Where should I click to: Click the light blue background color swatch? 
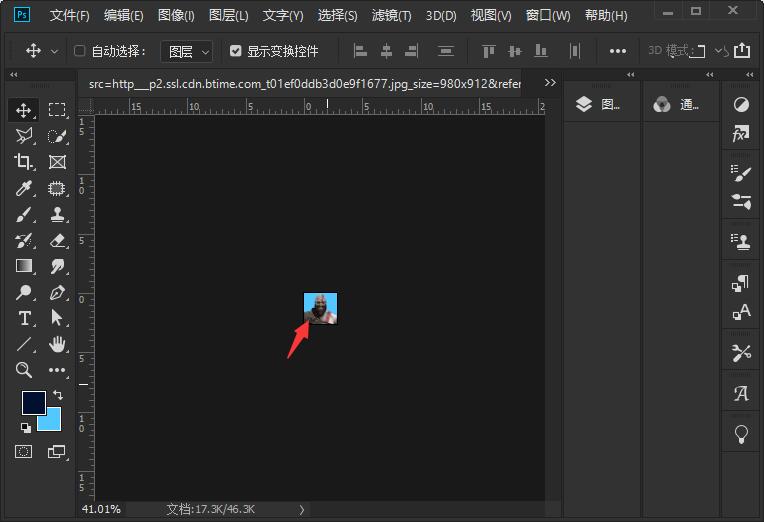[x=54, y=423]
